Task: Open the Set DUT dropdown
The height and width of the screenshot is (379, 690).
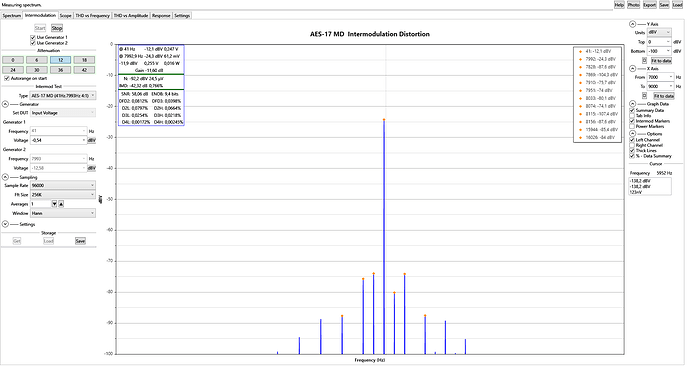Action: [62, 113]
